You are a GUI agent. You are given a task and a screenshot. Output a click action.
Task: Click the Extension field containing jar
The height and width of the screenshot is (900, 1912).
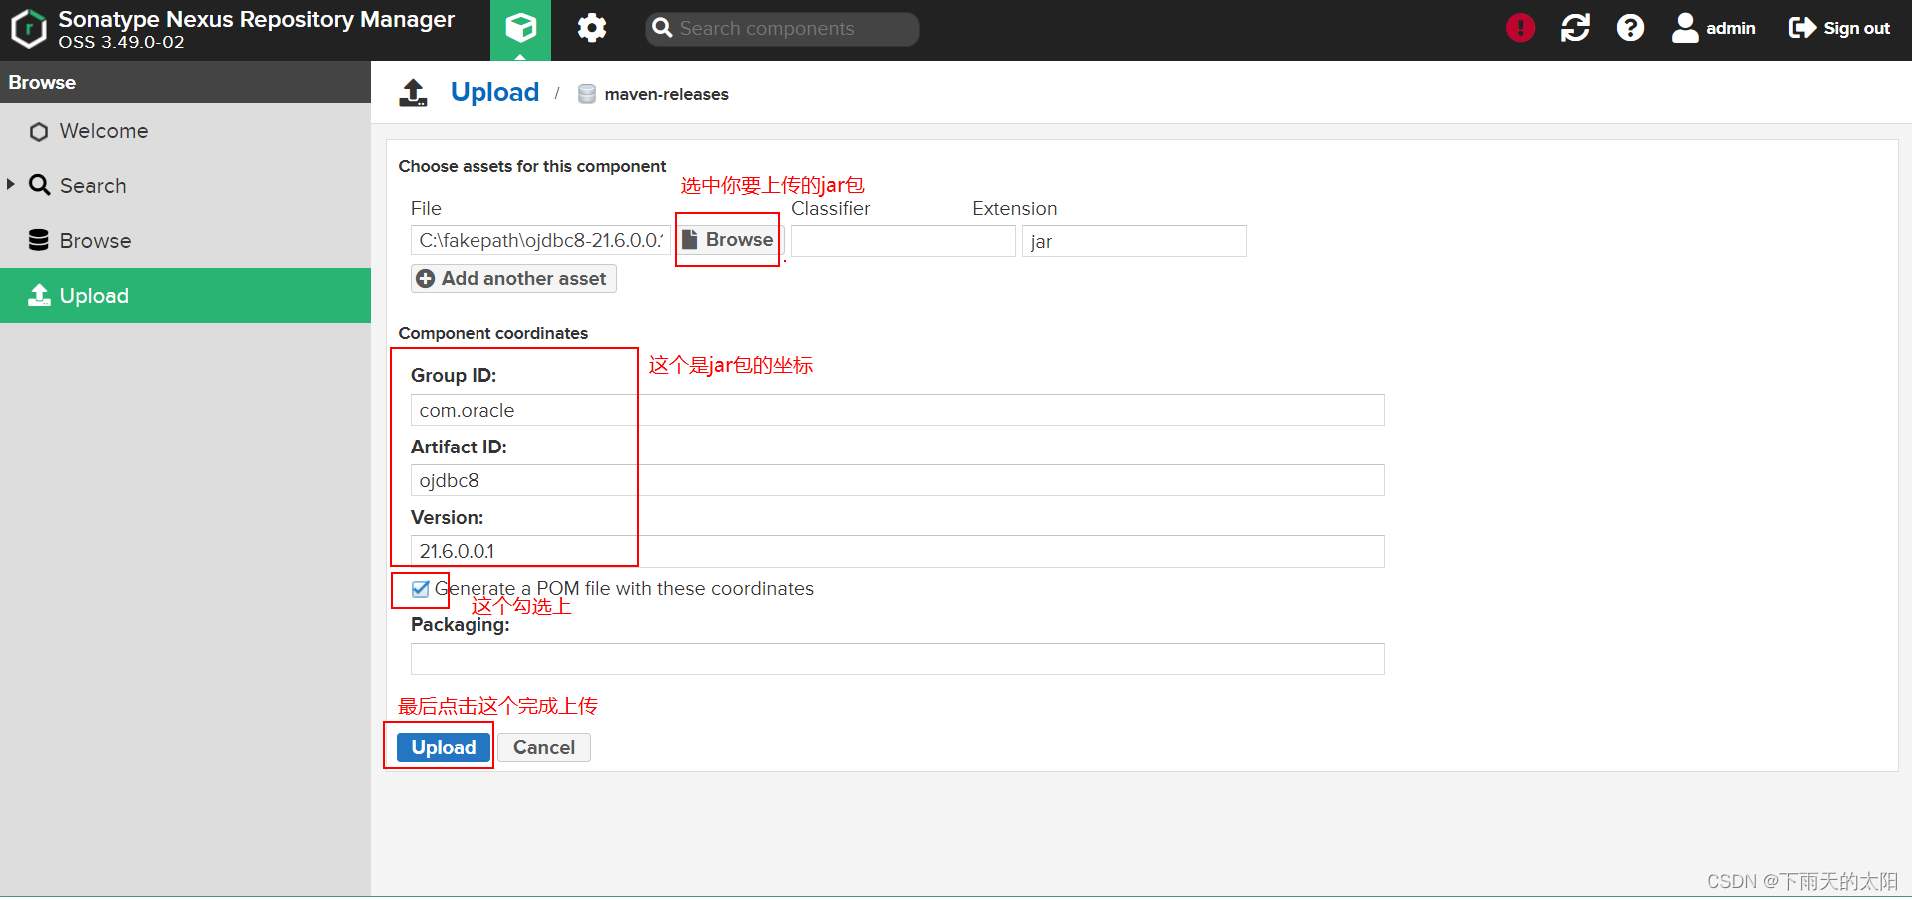coord(1134,241)
